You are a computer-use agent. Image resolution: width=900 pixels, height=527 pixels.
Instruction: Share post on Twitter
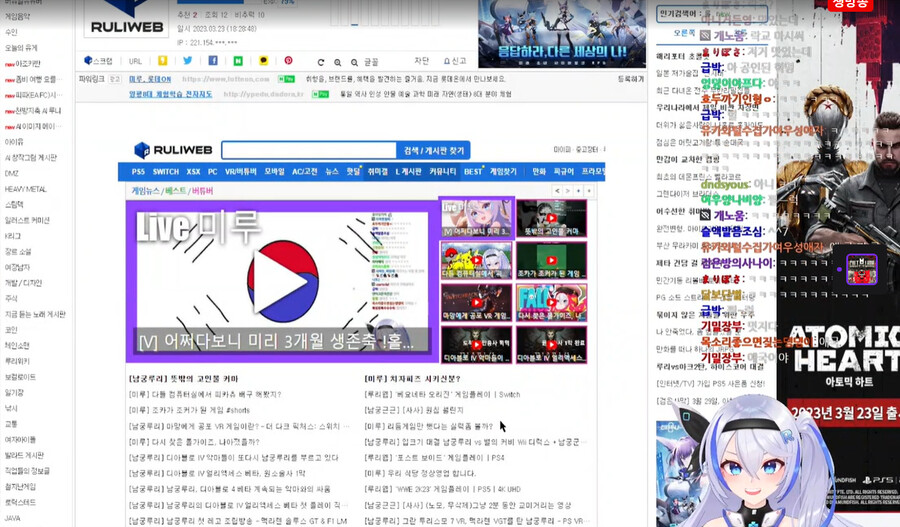(x=188, y=60)
